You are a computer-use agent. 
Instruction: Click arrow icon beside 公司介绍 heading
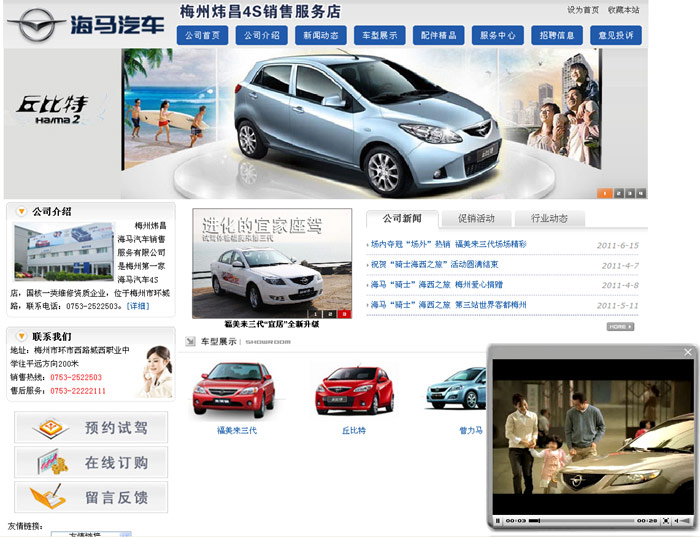pos(21,212)
